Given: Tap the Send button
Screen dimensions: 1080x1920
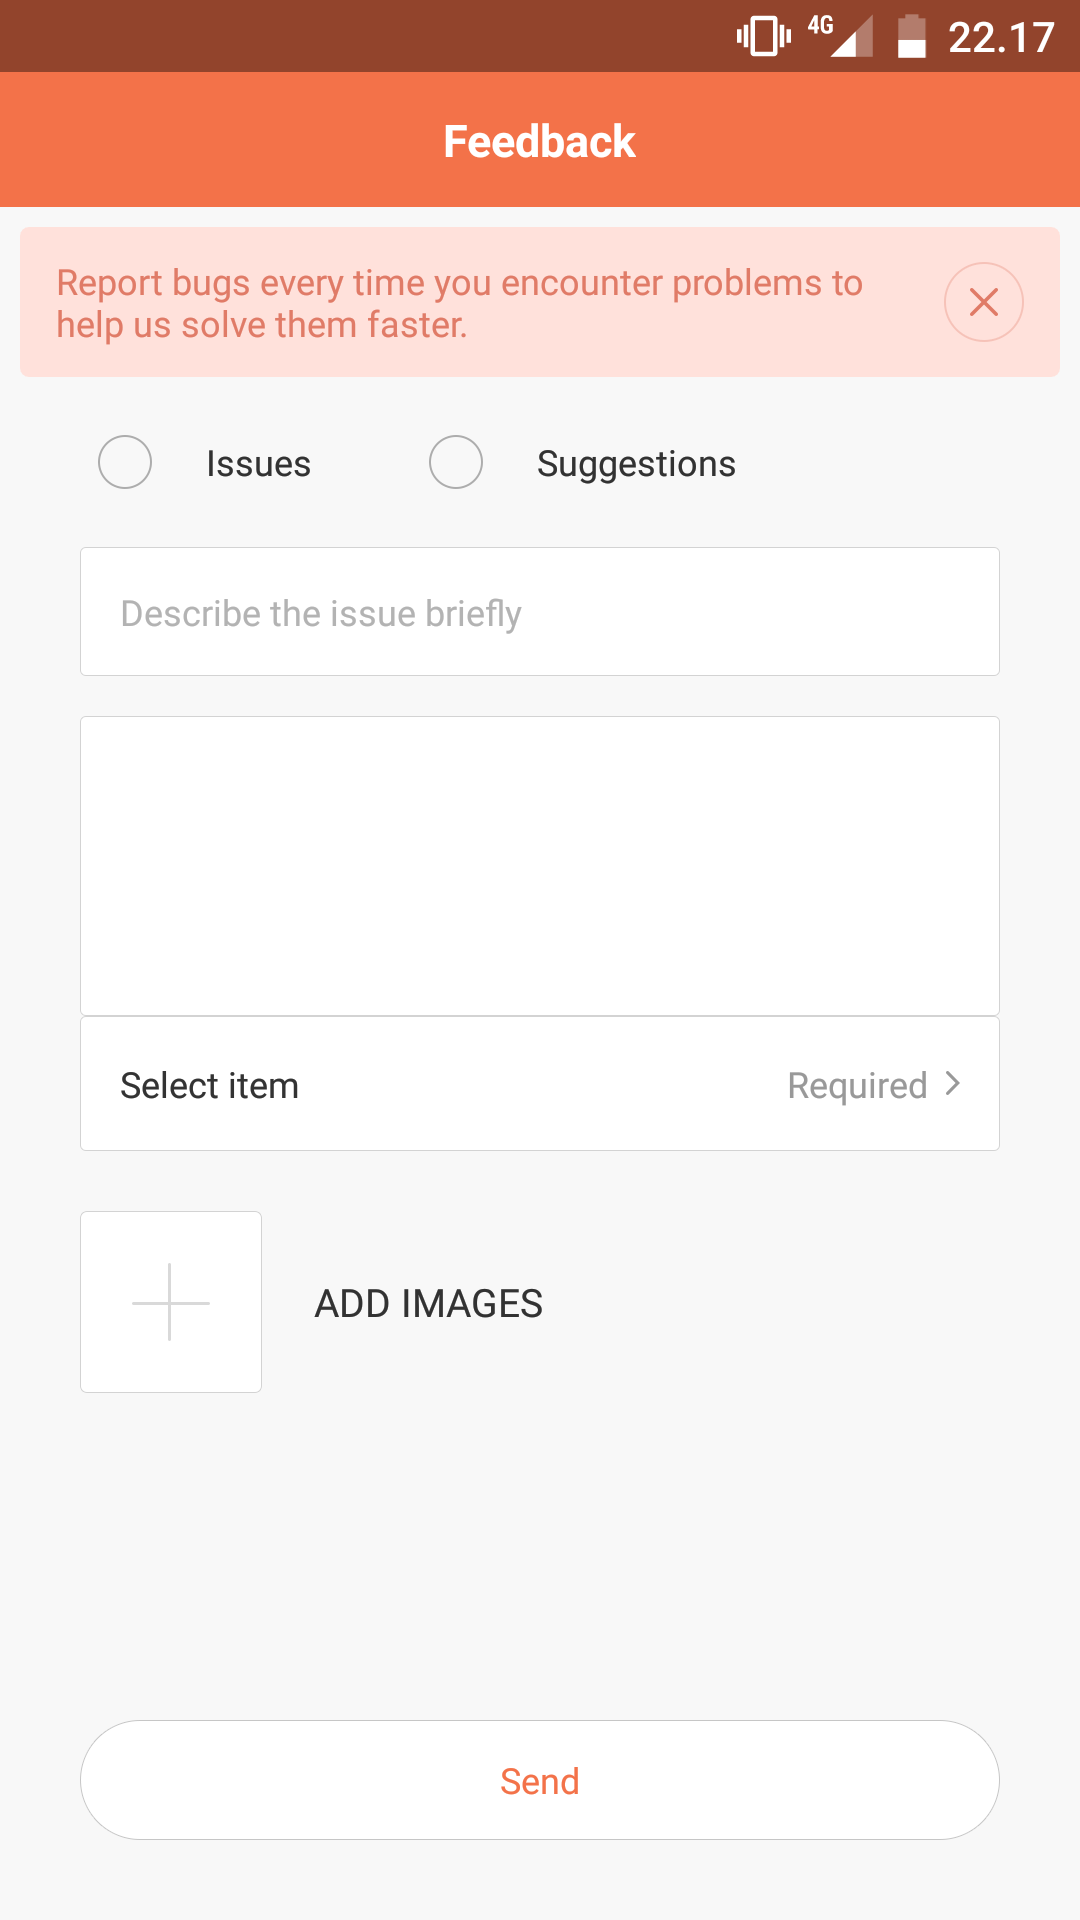Looking at the screenshot, I should [x=540, y=1780].
